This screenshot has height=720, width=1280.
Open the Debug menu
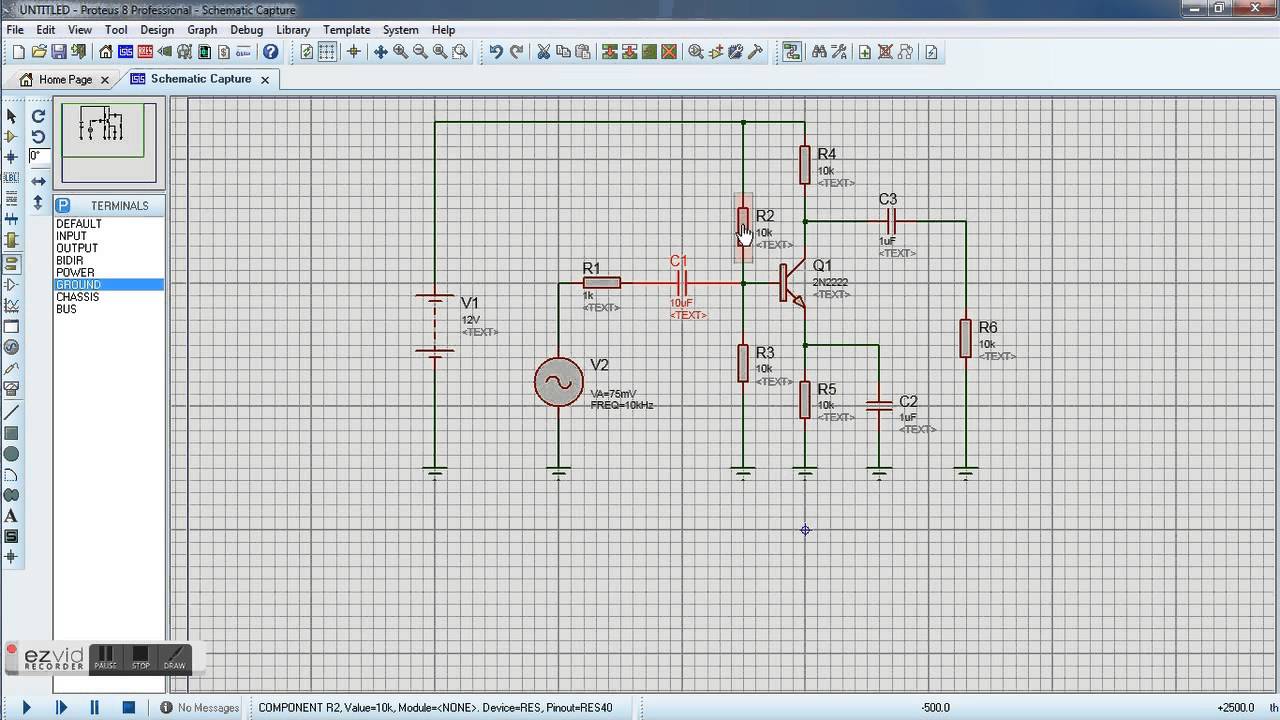coord(247,30)
